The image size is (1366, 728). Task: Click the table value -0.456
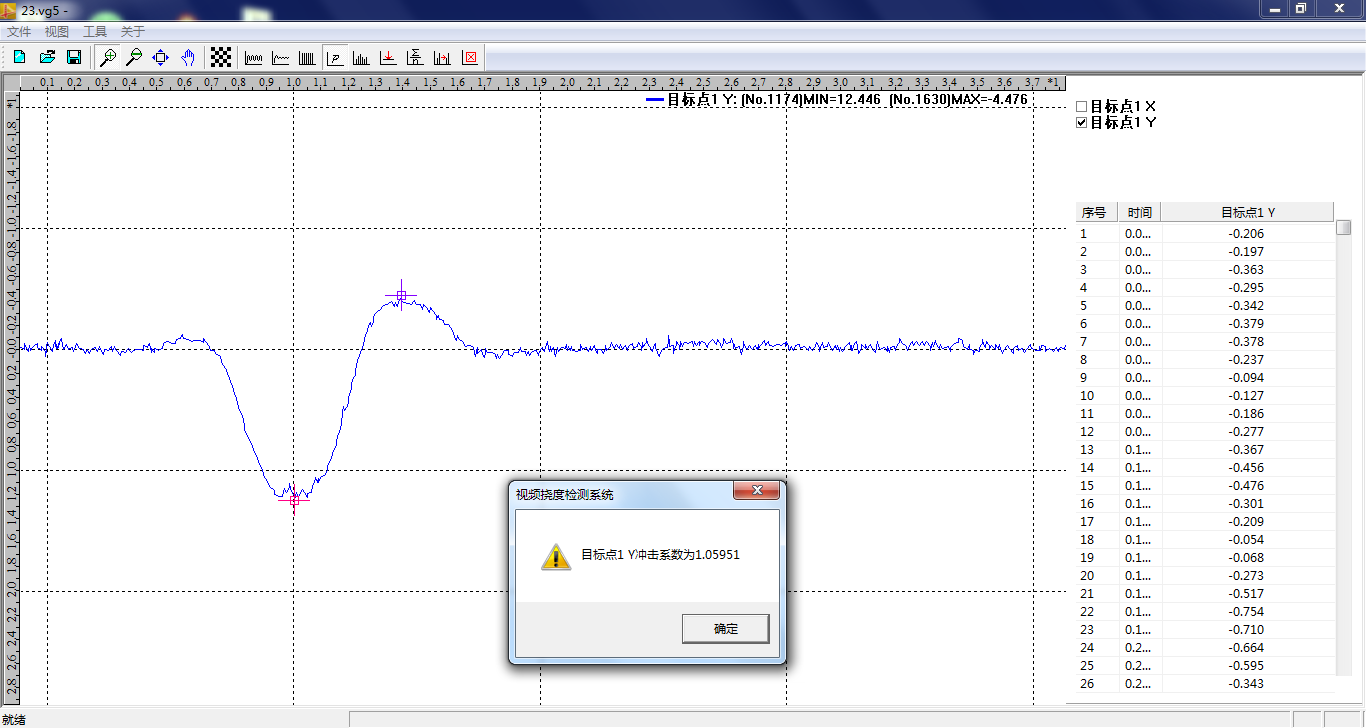(x=1248, y=468)
